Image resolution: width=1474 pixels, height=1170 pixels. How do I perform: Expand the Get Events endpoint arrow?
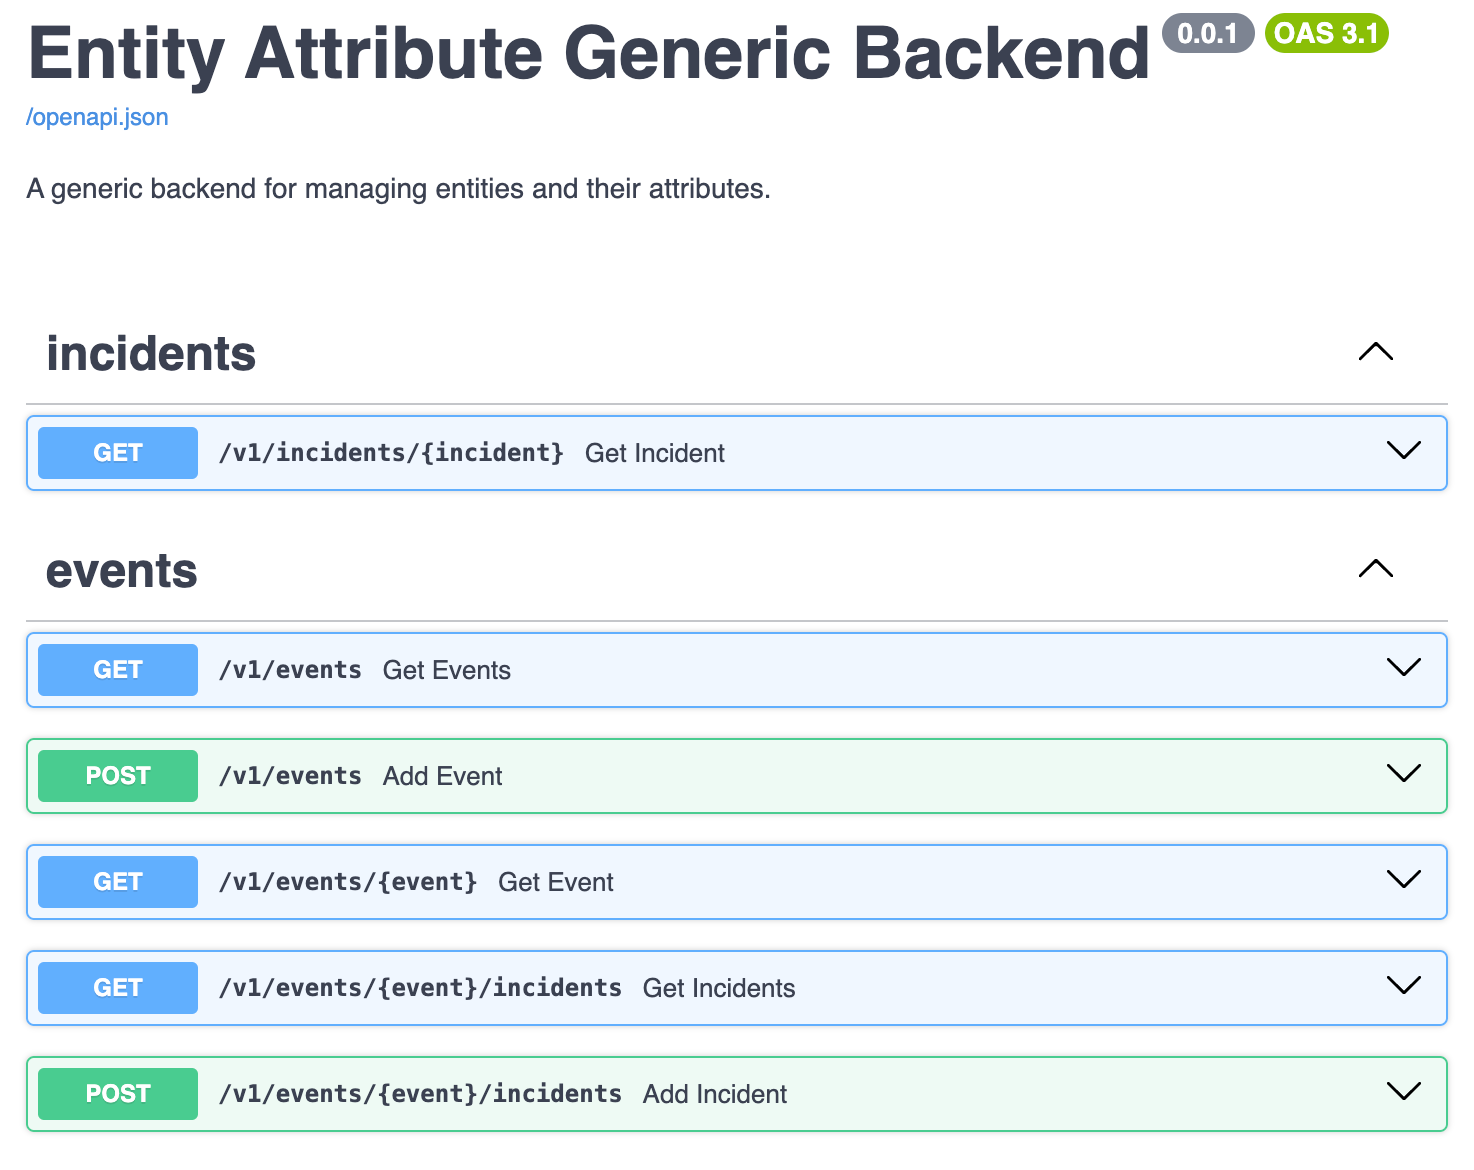(1404, 668)
